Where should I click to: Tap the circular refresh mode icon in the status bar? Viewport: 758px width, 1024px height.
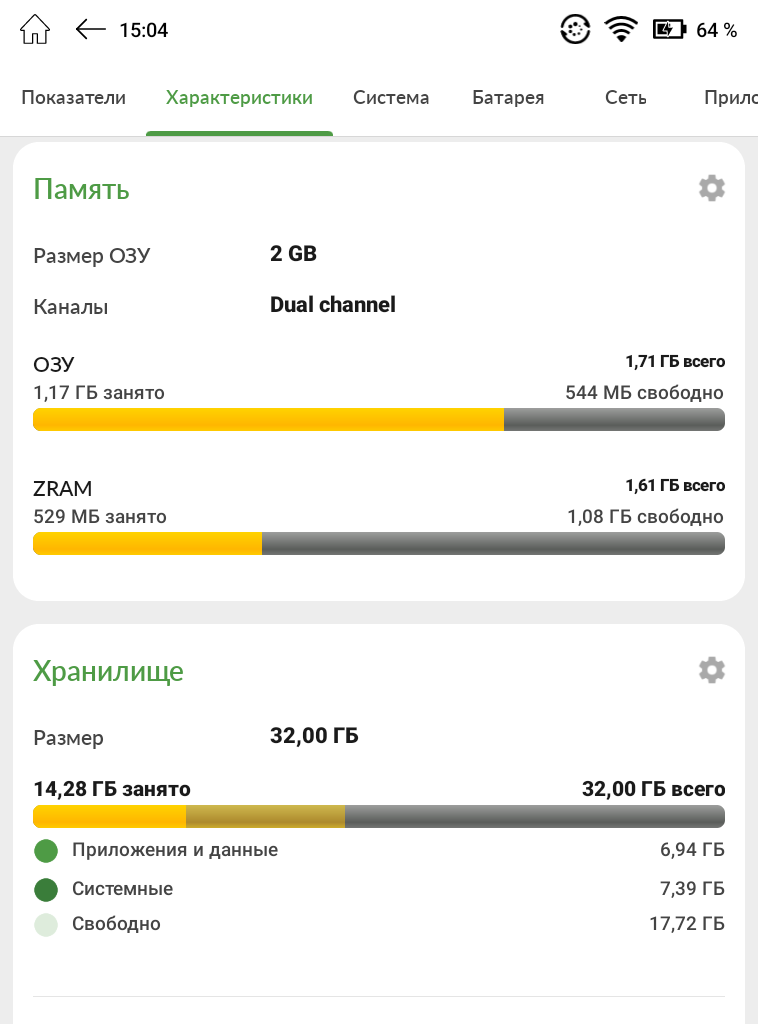point(575,30)
